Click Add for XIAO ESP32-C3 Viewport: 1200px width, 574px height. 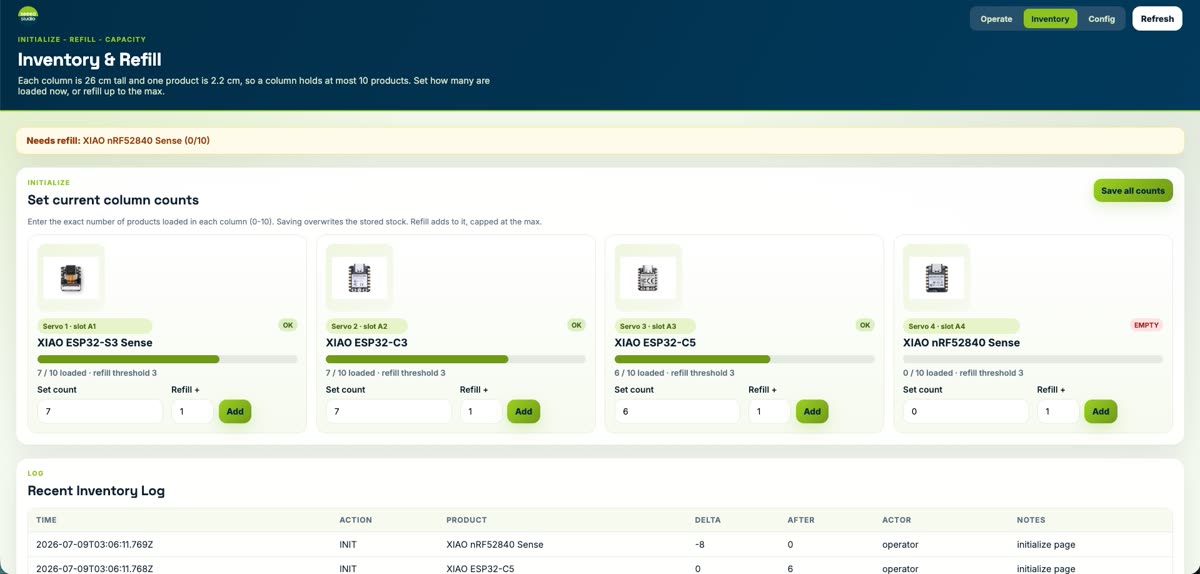[523, 411]
